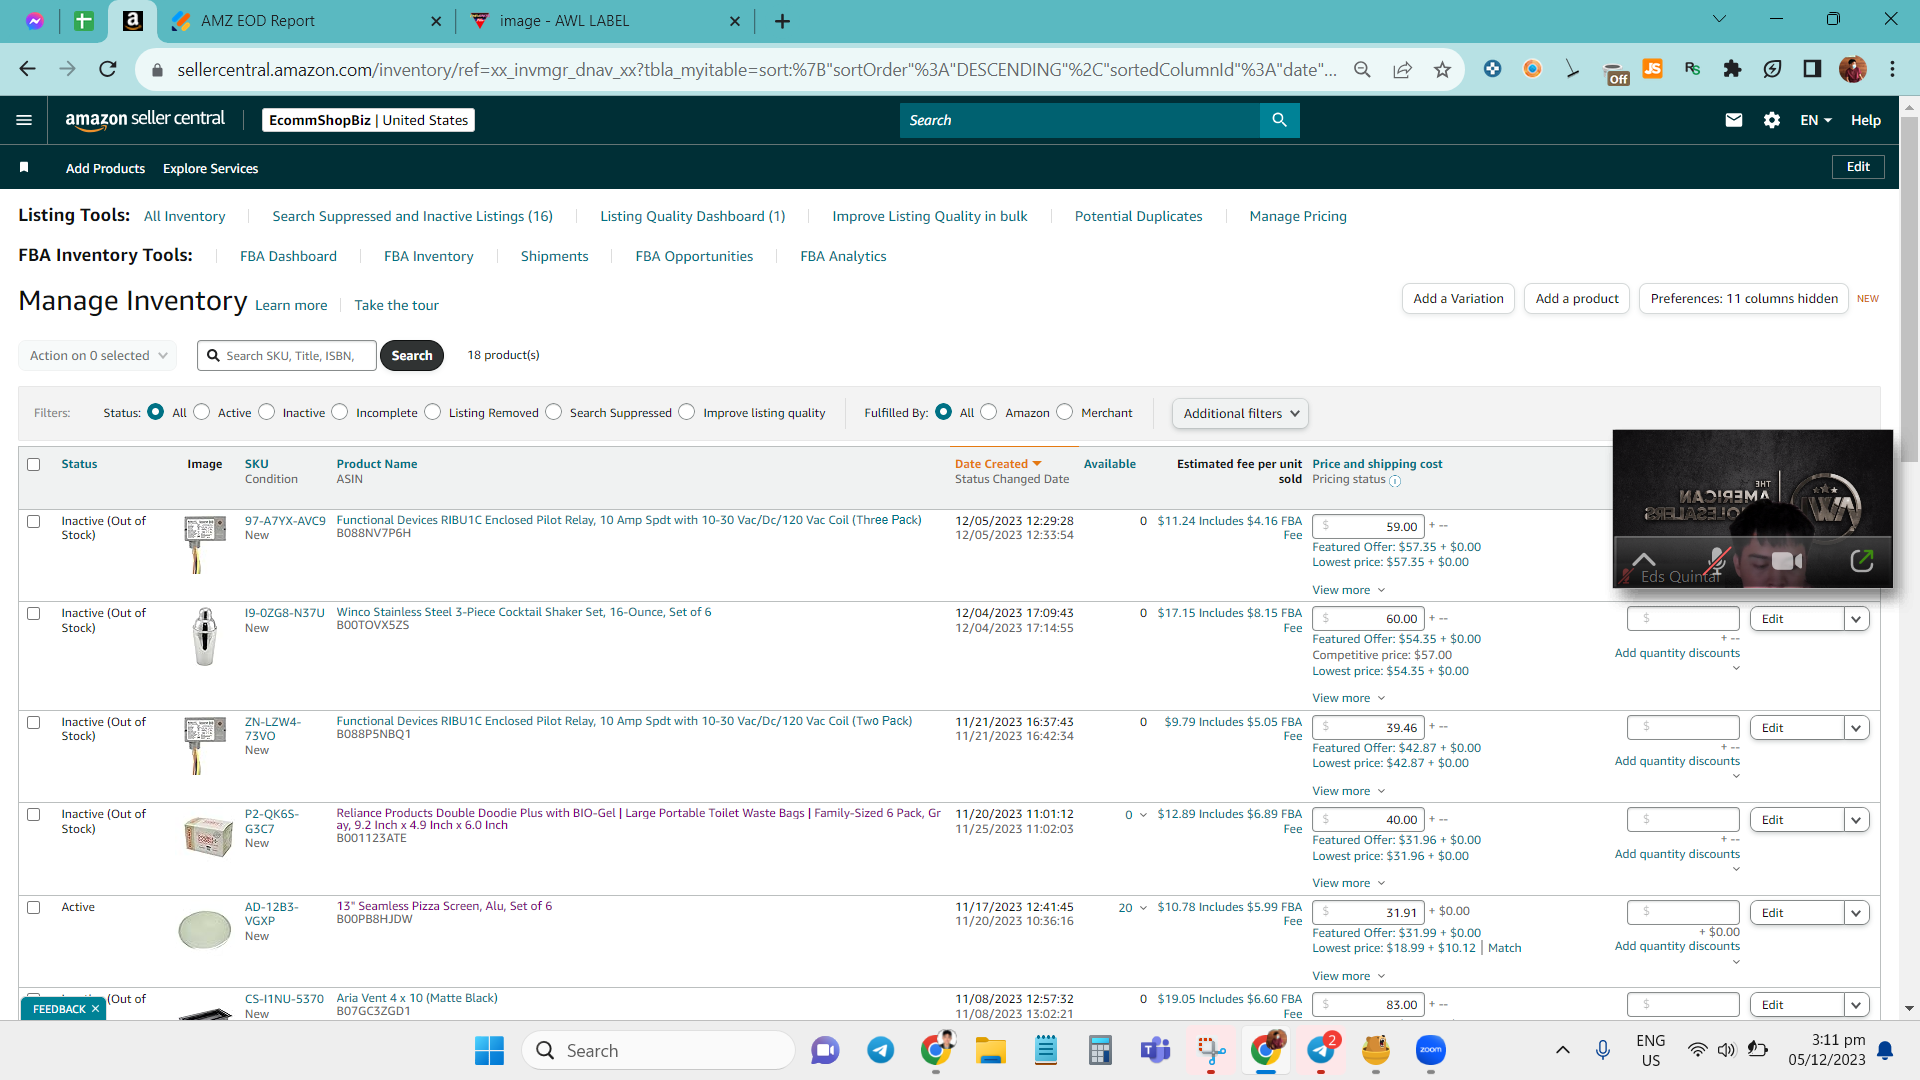Click the price field showing 60.00

(1367, 619)
